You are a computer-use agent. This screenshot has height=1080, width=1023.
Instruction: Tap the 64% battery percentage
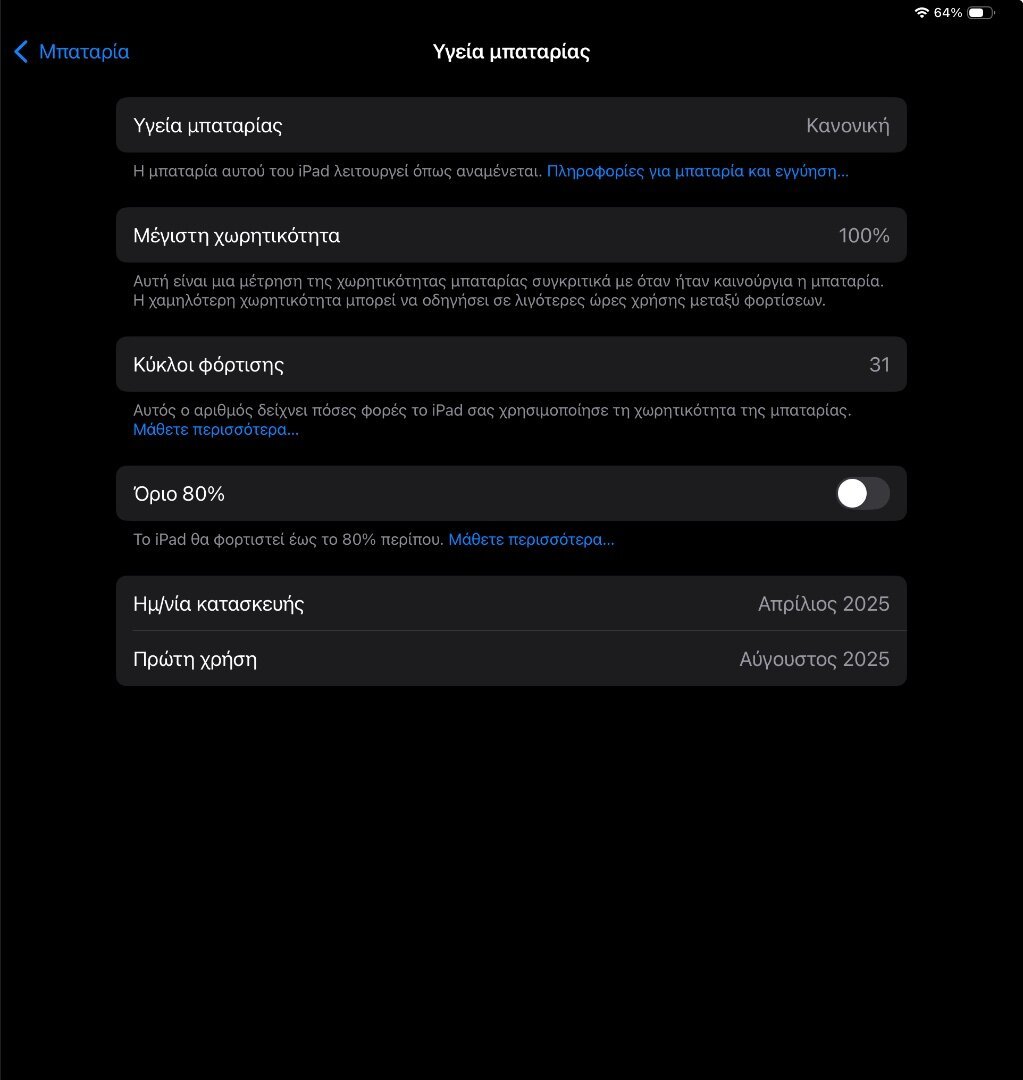coord(948,12)
